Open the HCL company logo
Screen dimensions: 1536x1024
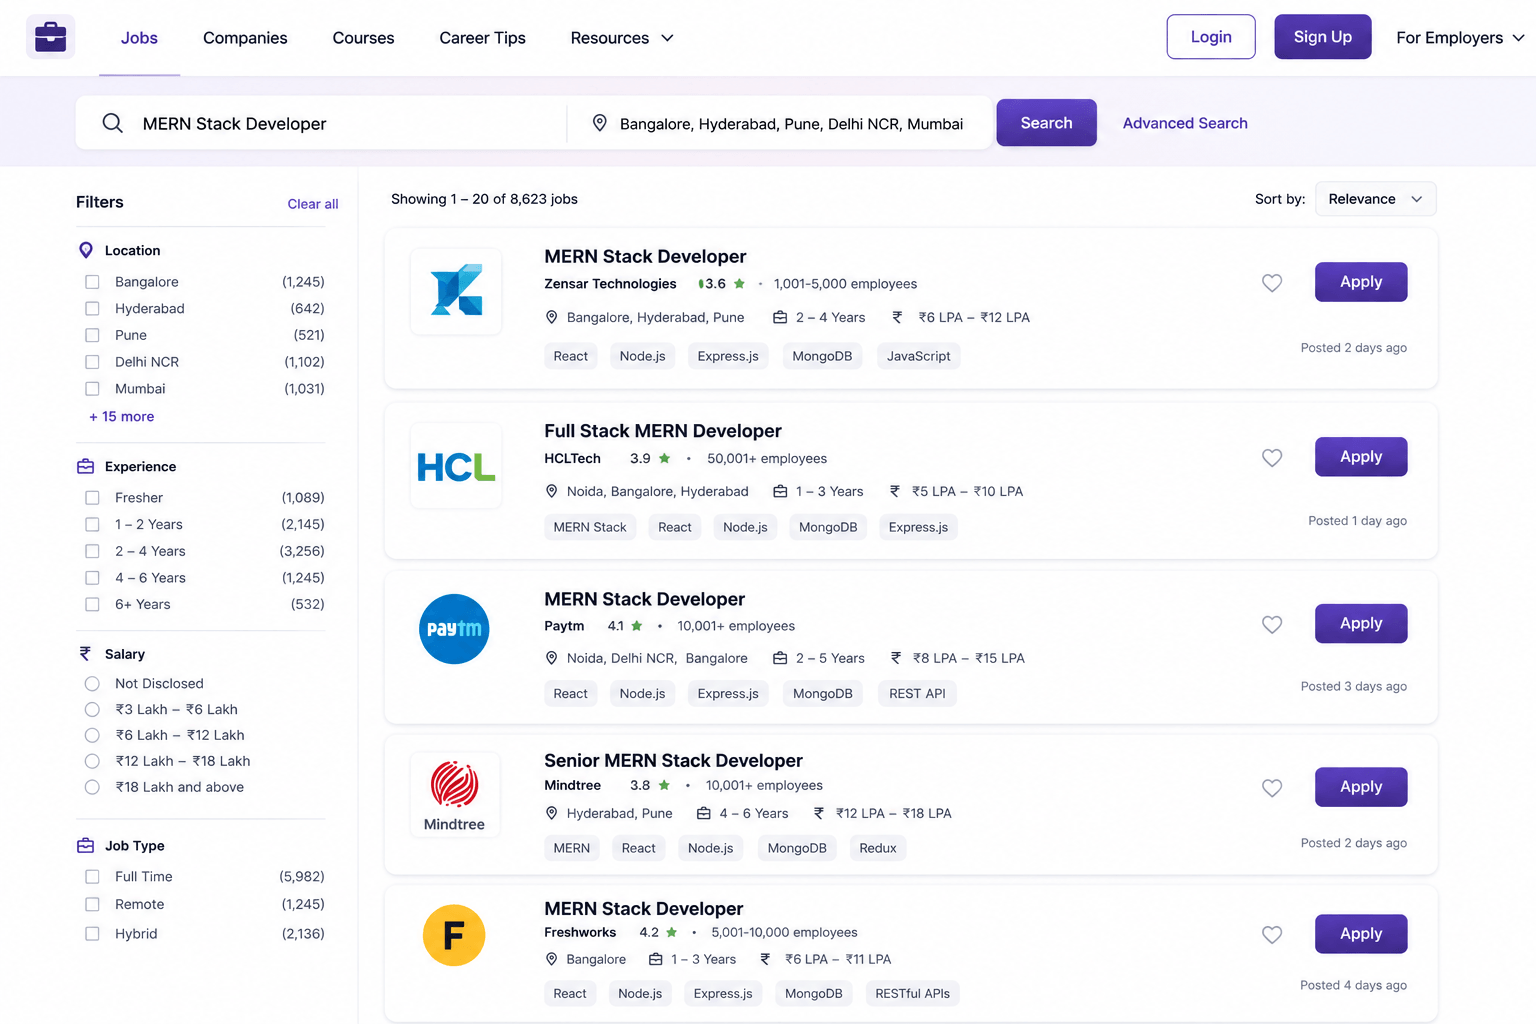[456, 466]
